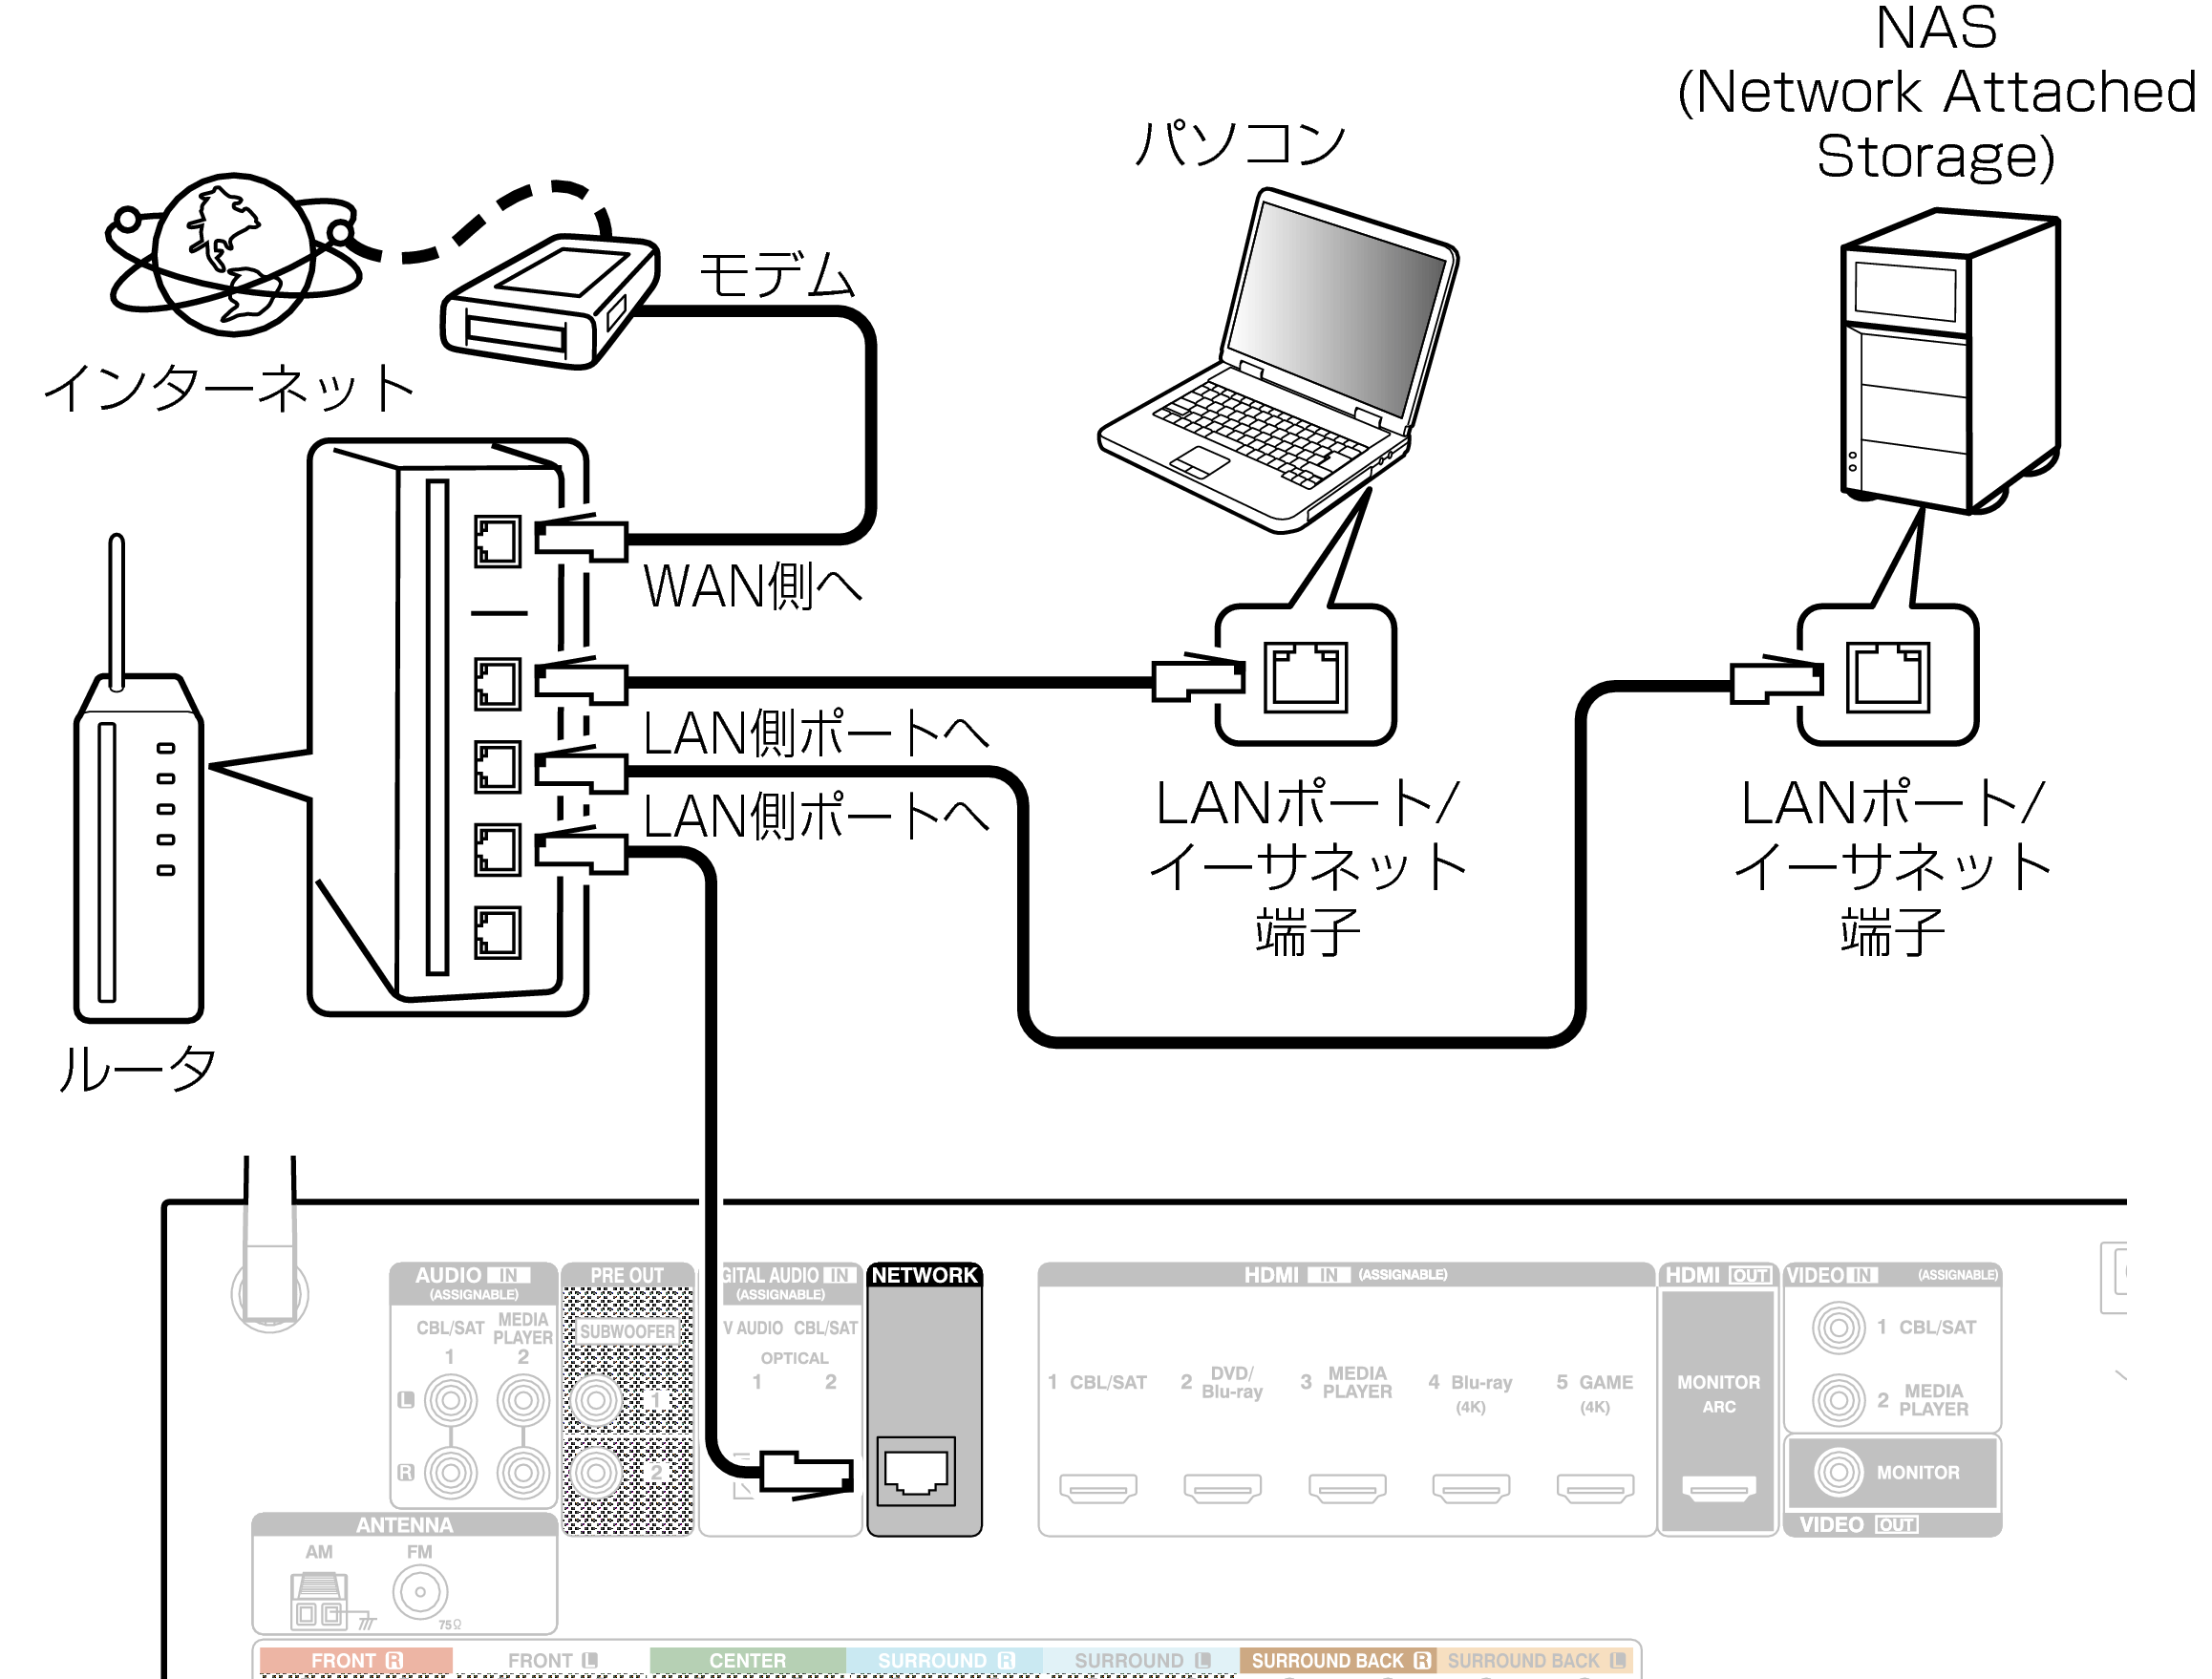Click the CENTER speaker terminal label
This screenshot has width=2212, height=1679.
pyautogui.click(x=747, y=1660)
